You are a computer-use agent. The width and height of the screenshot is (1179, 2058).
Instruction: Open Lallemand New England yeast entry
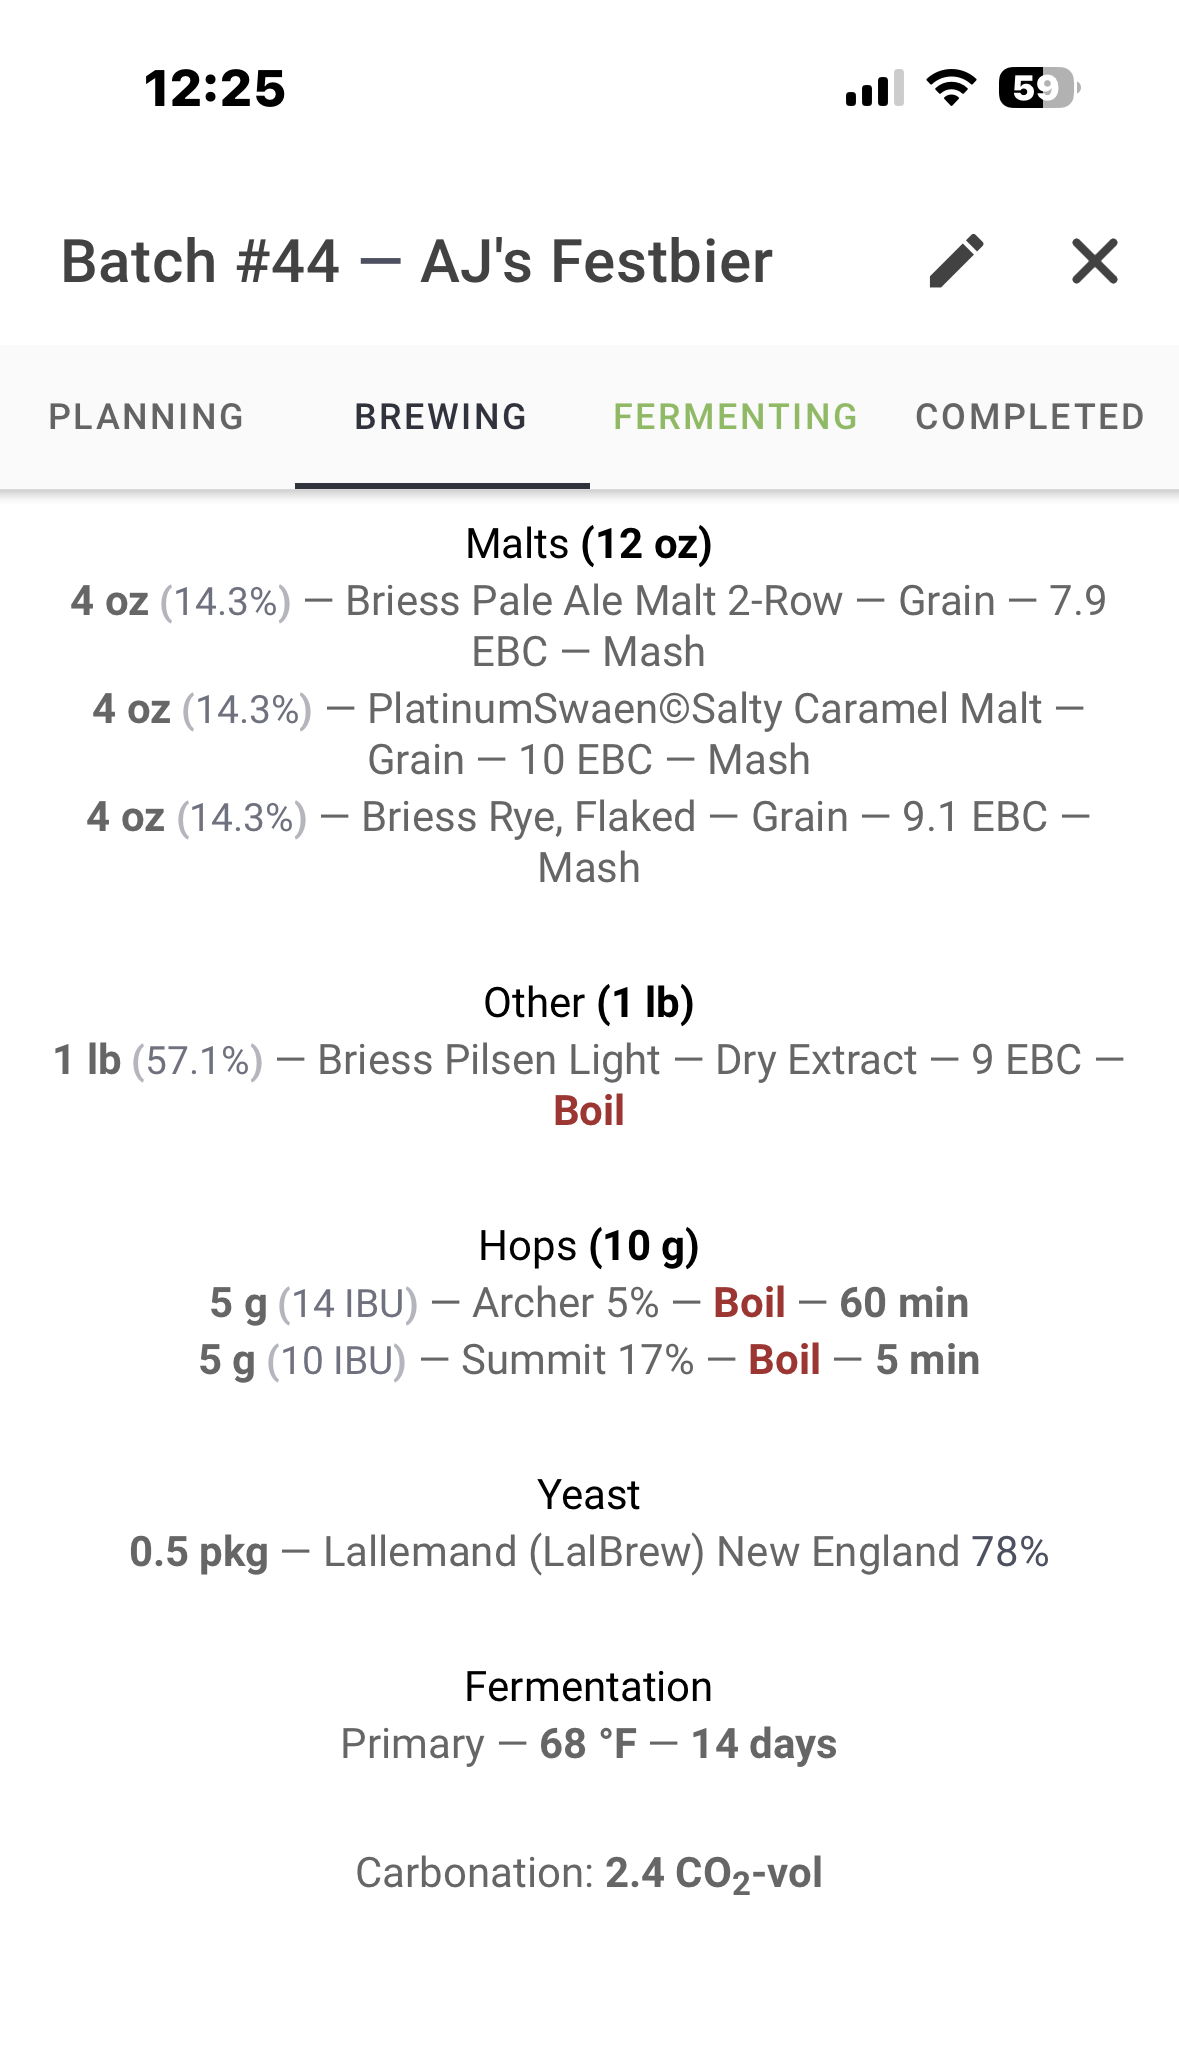coord(589,1552)
